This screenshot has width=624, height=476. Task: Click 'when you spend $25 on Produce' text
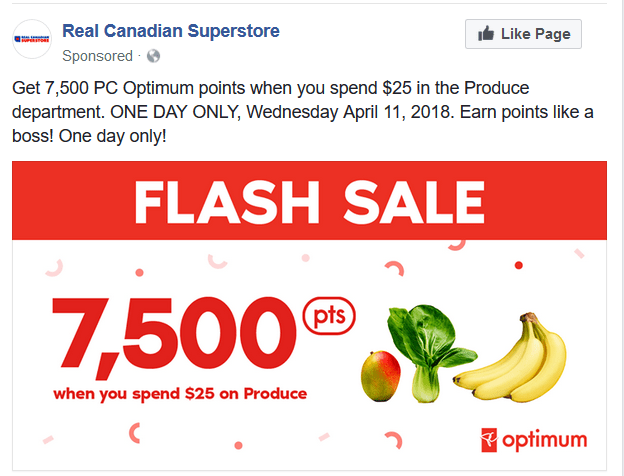pos(180,394)
